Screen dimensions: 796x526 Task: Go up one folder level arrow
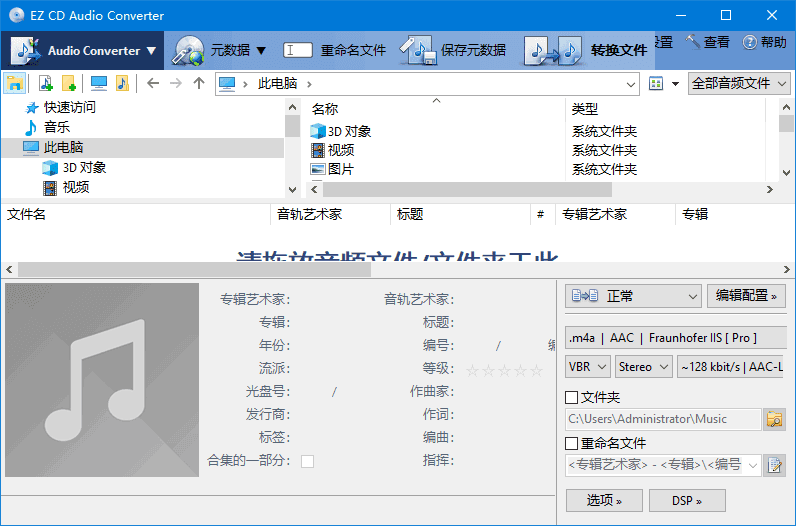click(x=199, y=83)
